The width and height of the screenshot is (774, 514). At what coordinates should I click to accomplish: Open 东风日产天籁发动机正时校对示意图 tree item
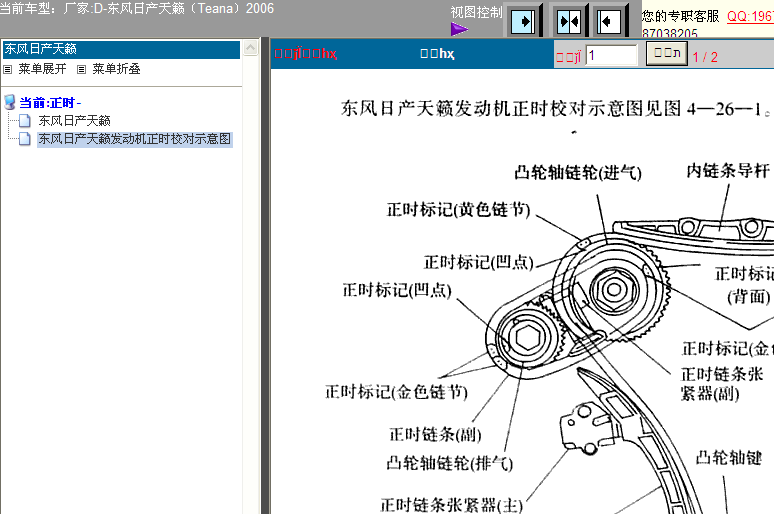[135, 139]
